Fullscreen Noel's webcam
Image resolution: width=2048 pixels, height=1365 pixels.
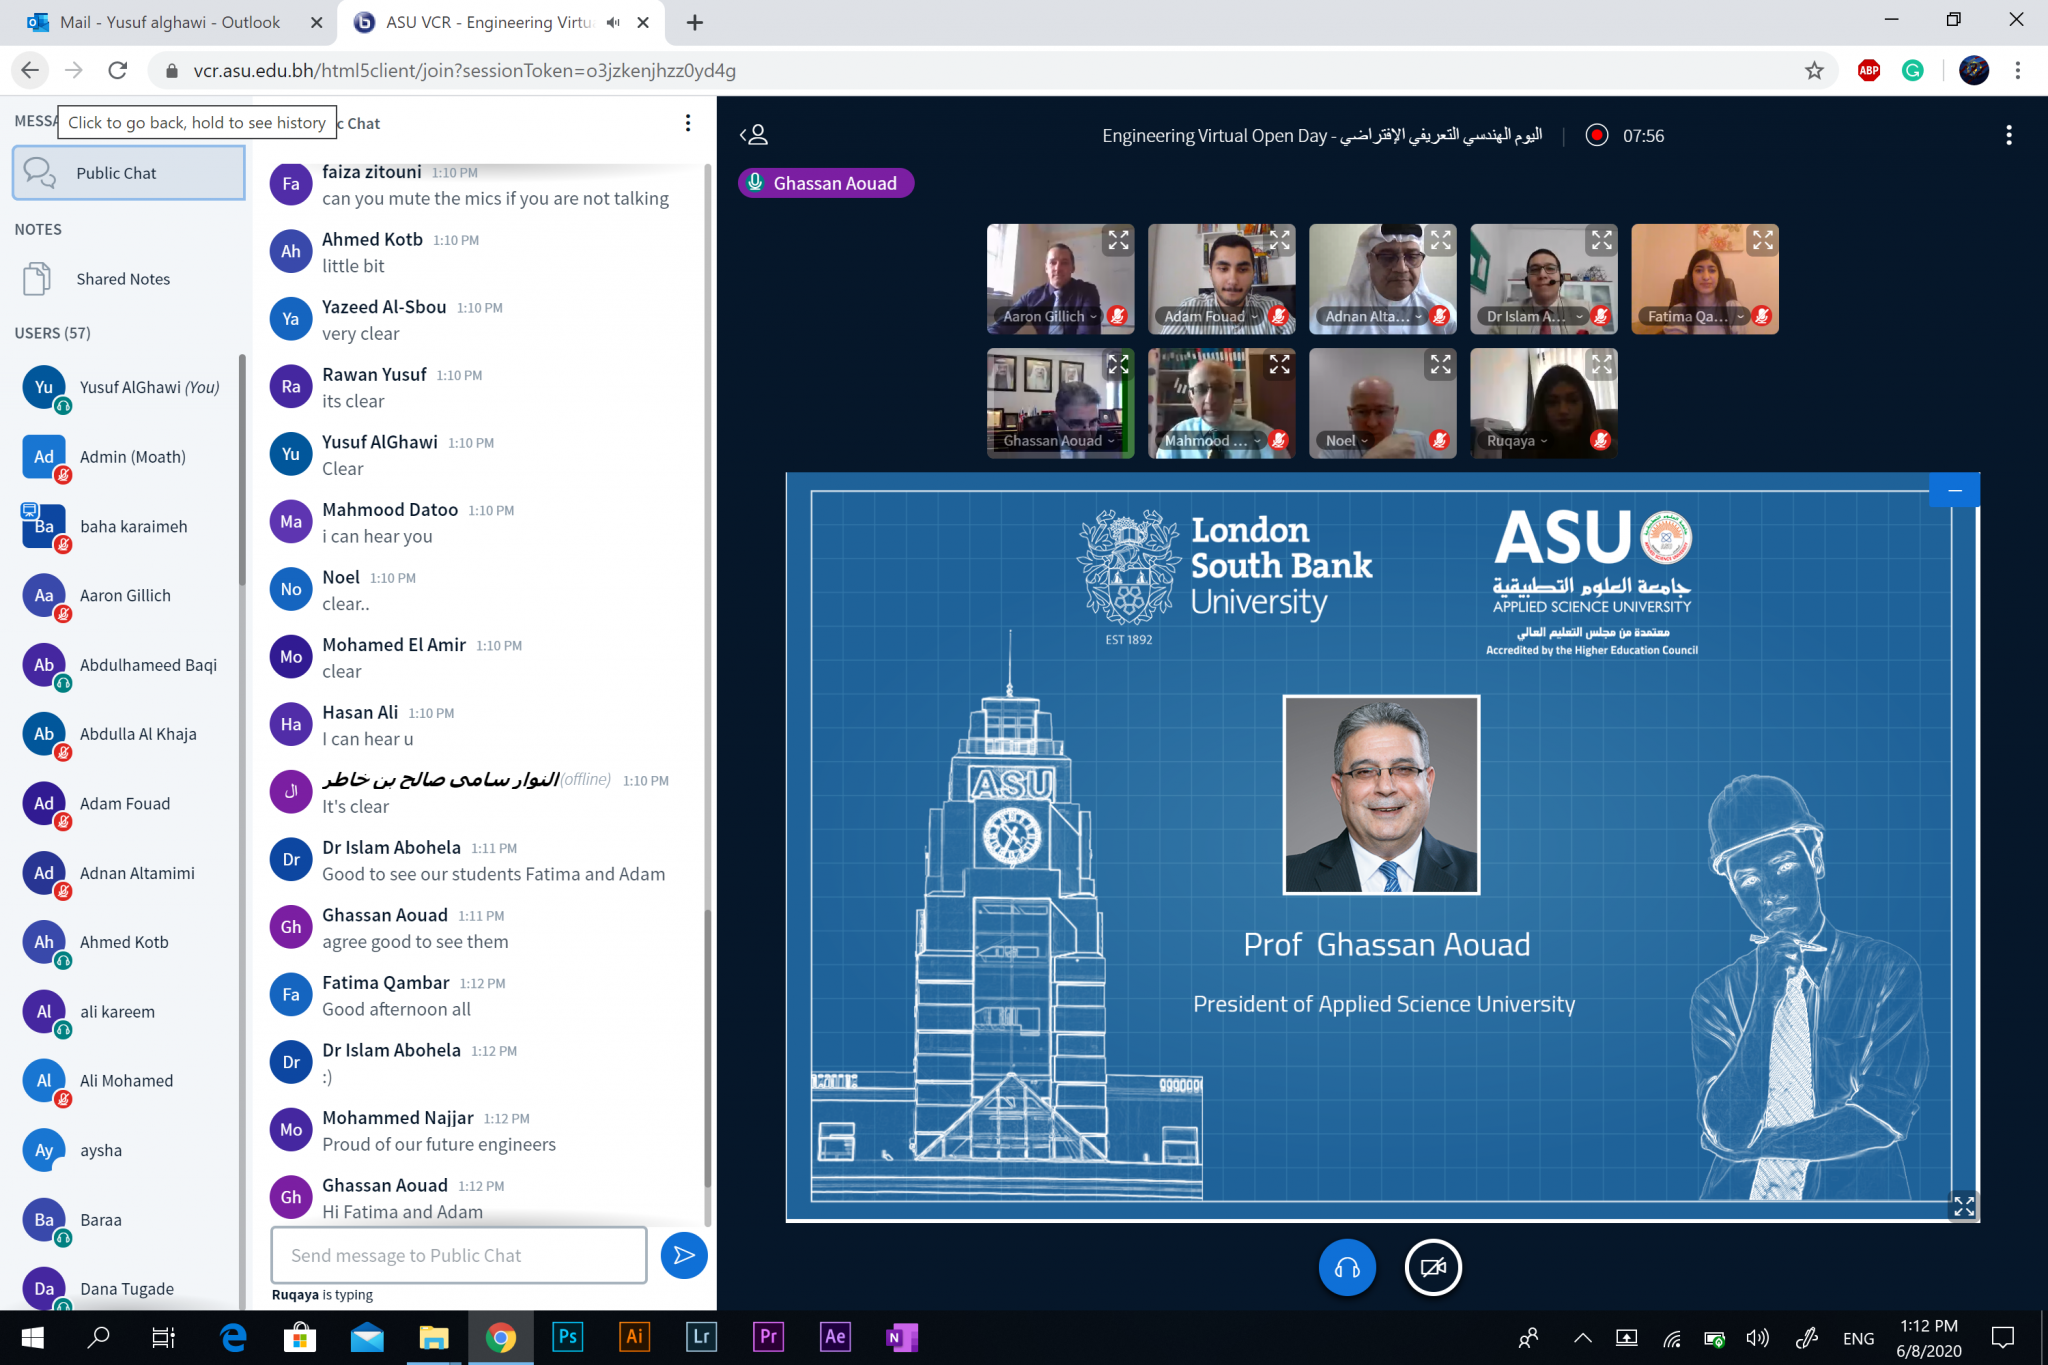(1440, 365)
